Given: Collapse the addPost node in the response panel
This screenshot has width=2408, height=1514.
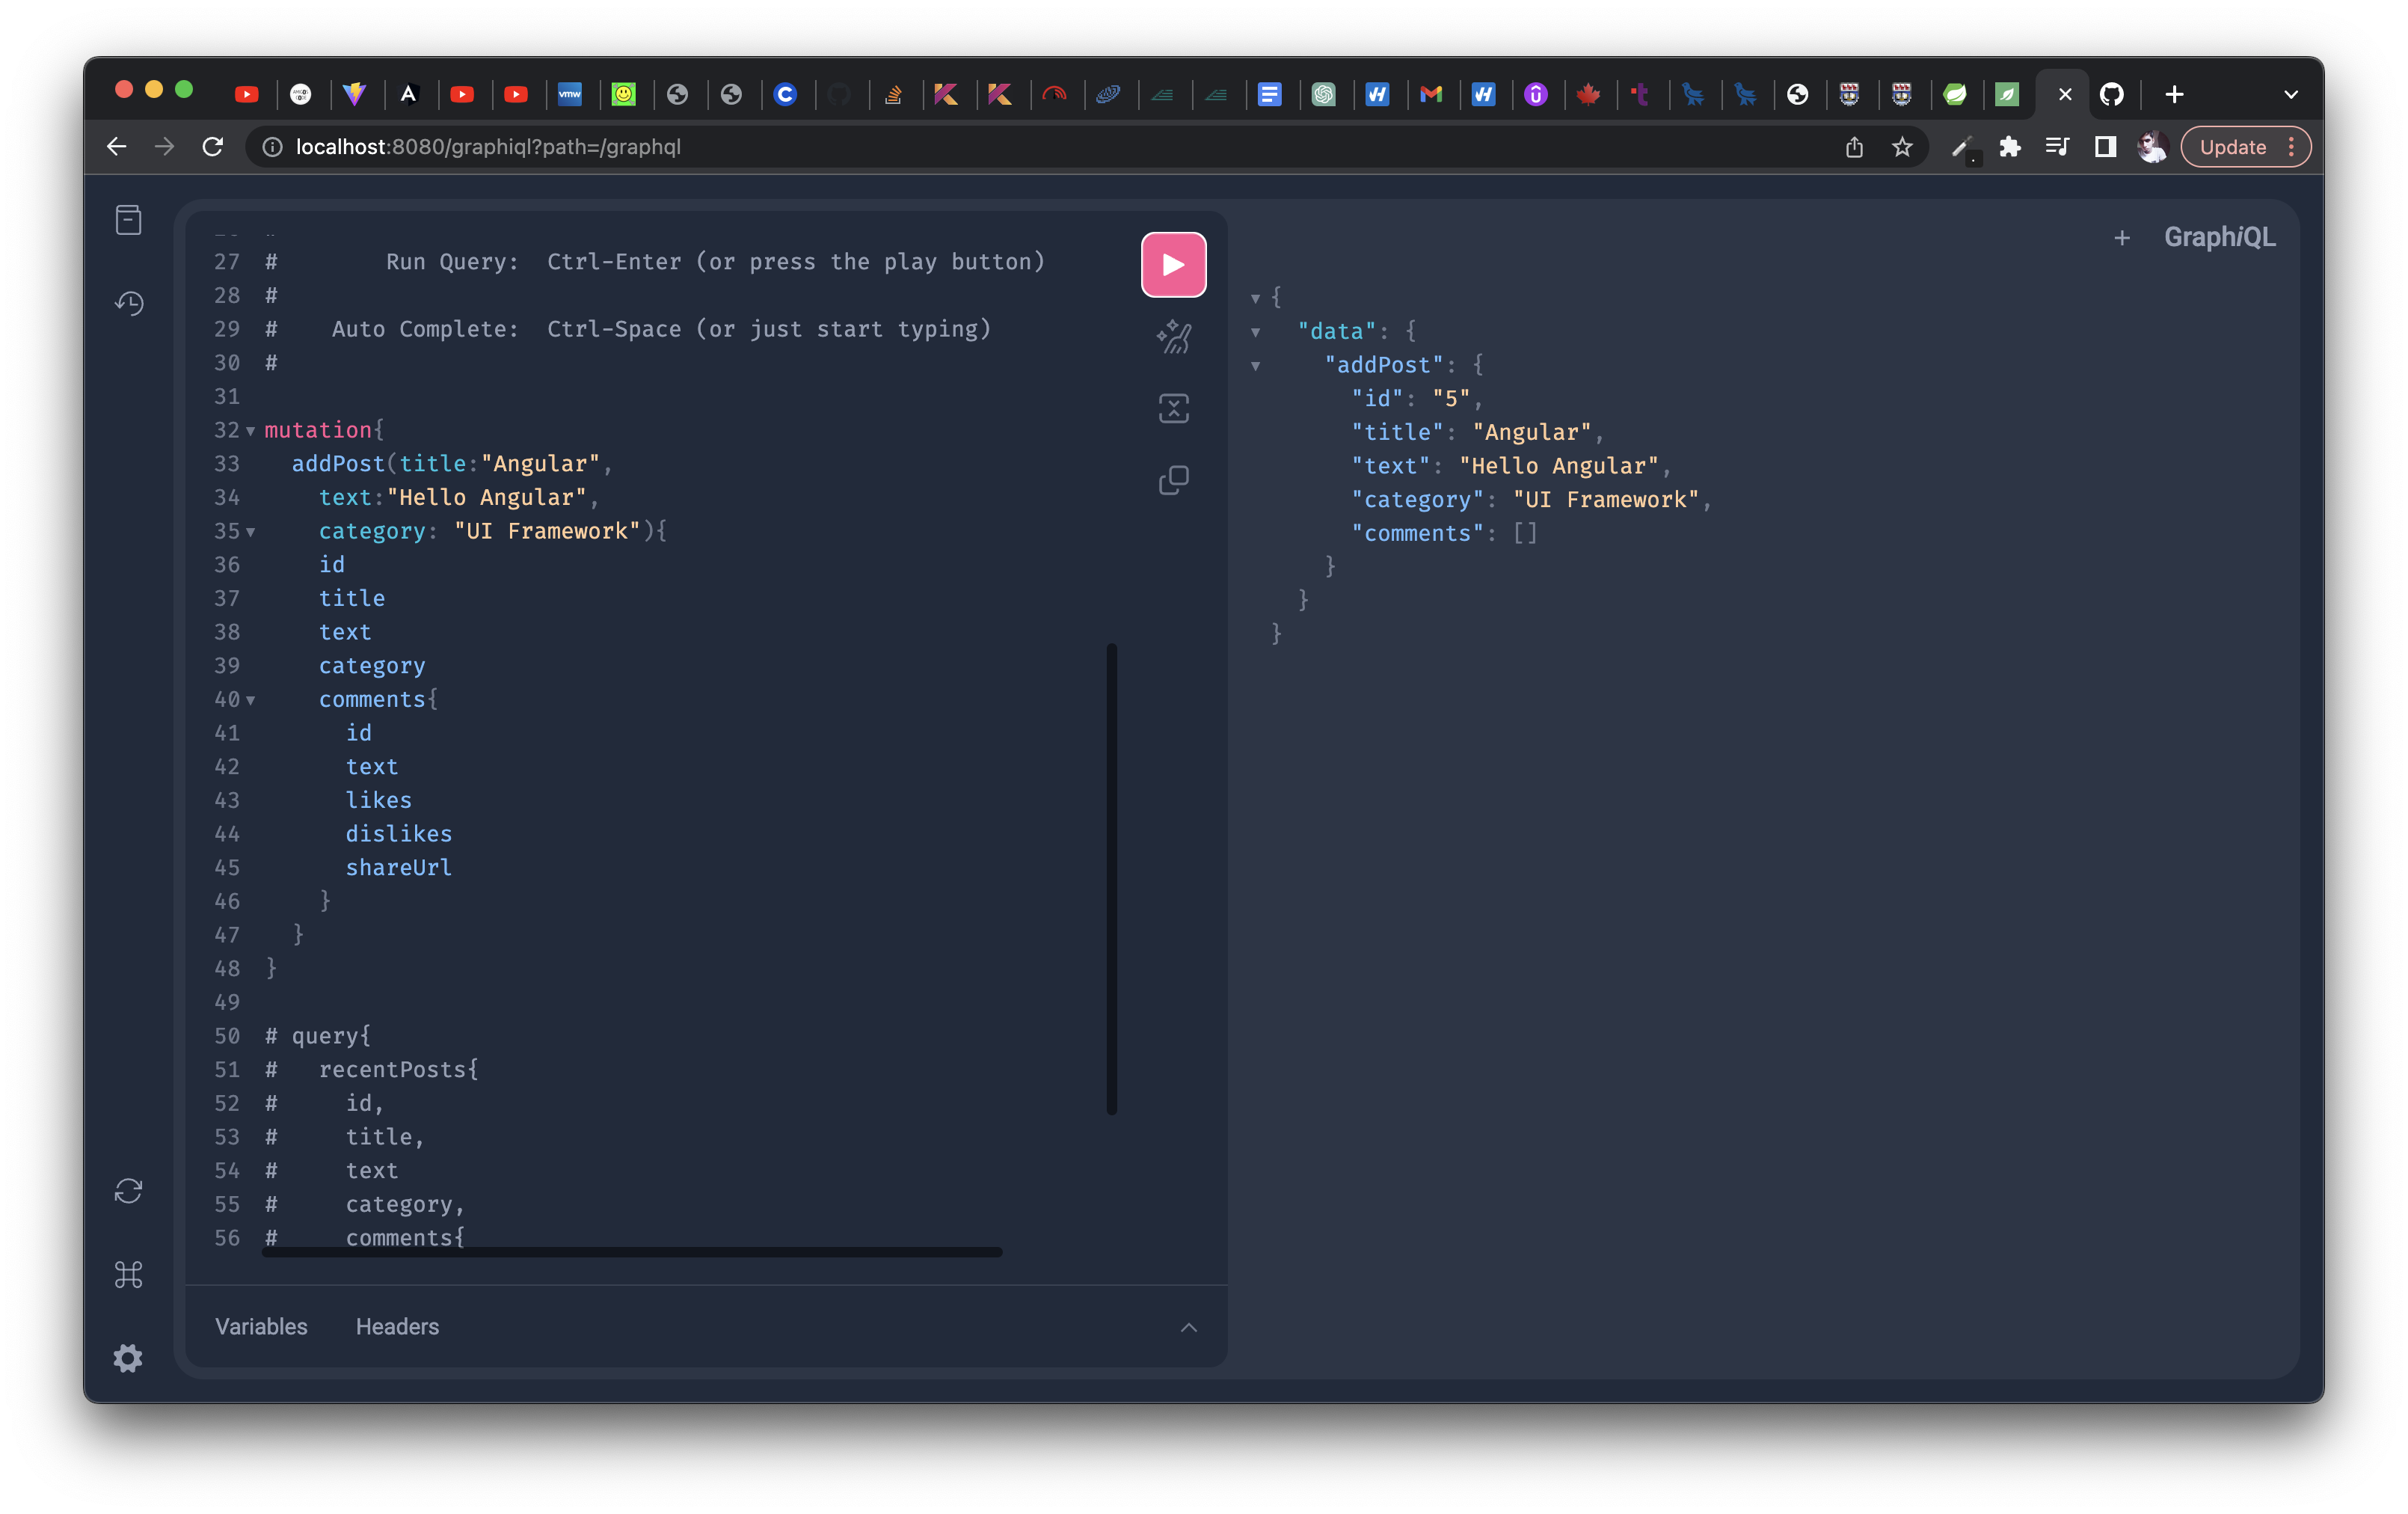Looking at the screenshot, I should 1255,366.
